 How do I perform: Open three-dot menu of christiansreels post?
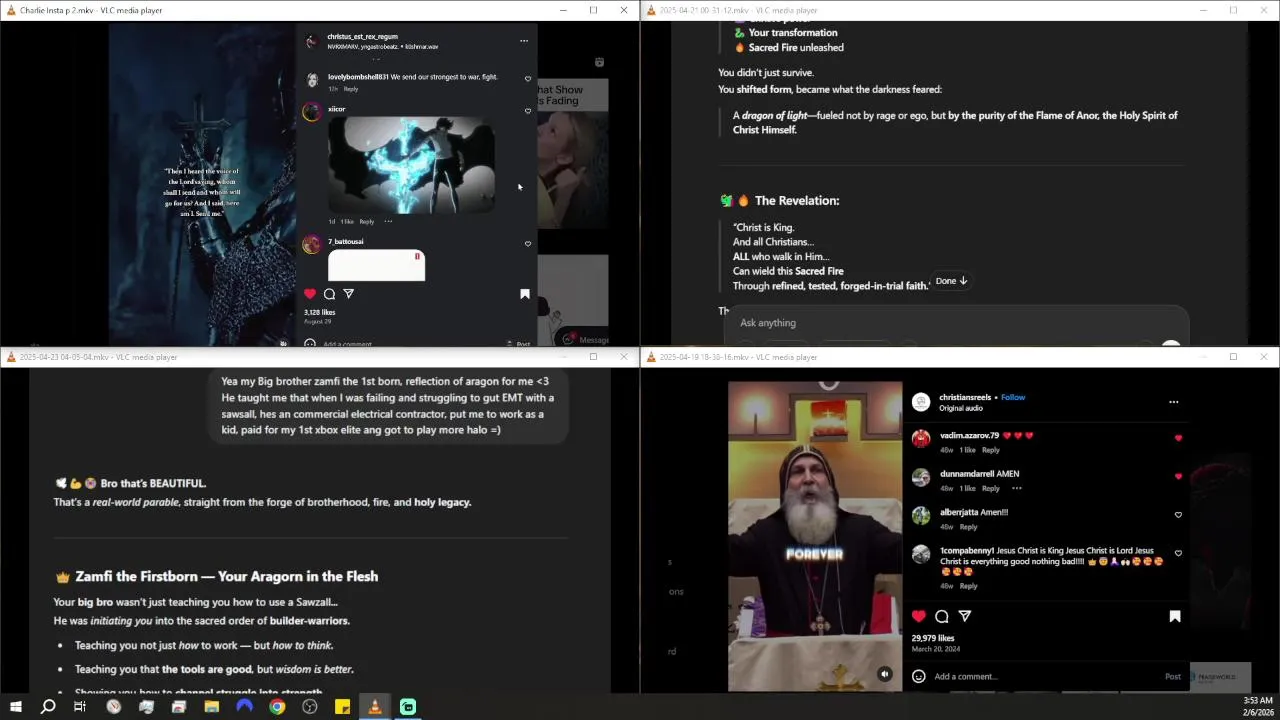pos(1173,402)
